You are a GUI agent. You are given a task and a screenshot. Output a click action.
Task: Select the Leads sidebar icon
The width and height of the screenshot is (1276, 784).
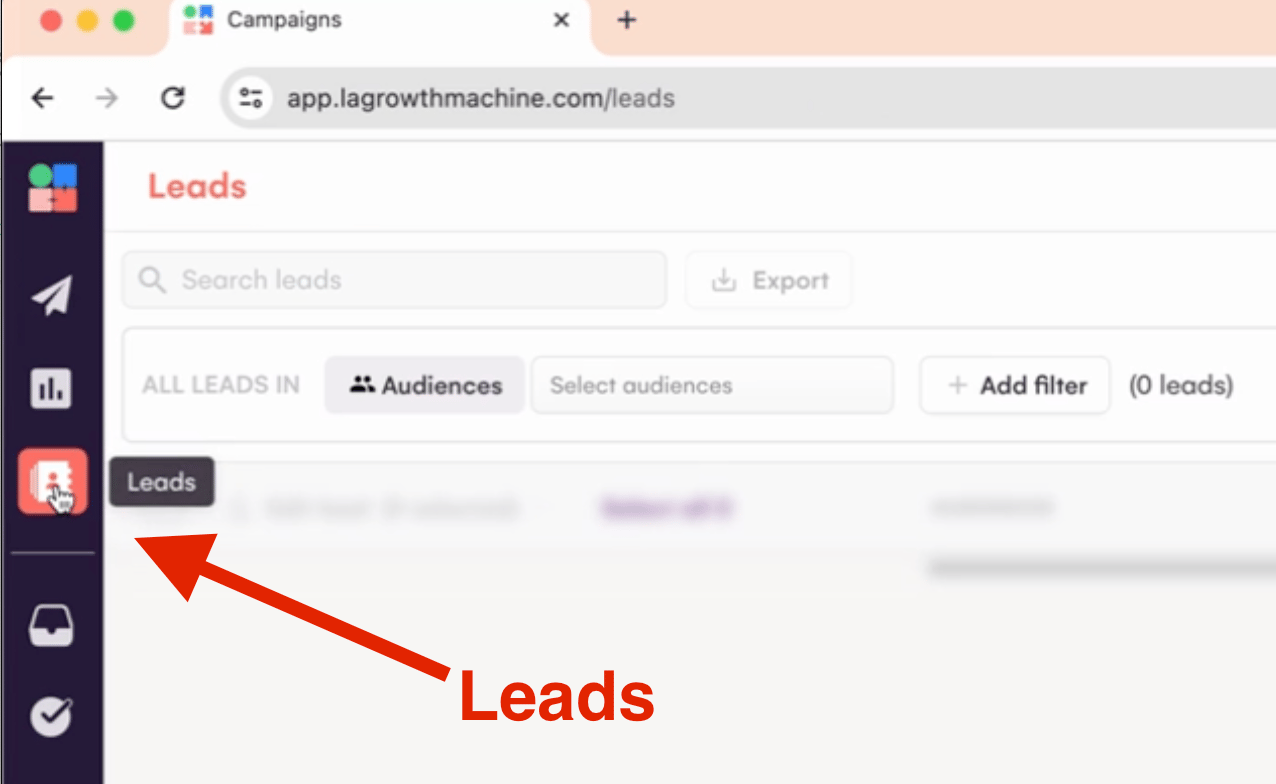pyautogui.click(x=53, y=482)
